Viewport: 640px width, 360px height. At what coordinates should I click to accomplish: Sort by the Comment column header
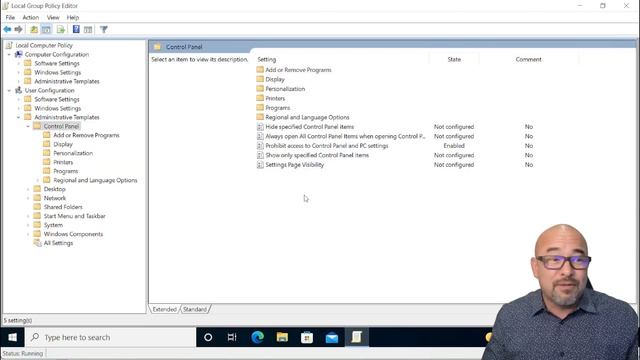[x=529, y=59]
